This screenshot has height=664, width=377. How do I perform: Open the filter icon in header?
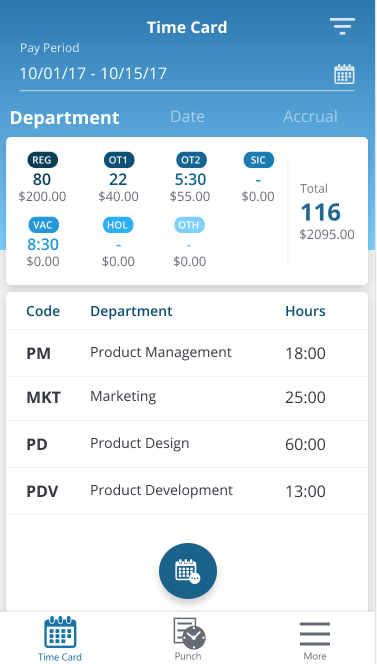click(x=342, y=27)
